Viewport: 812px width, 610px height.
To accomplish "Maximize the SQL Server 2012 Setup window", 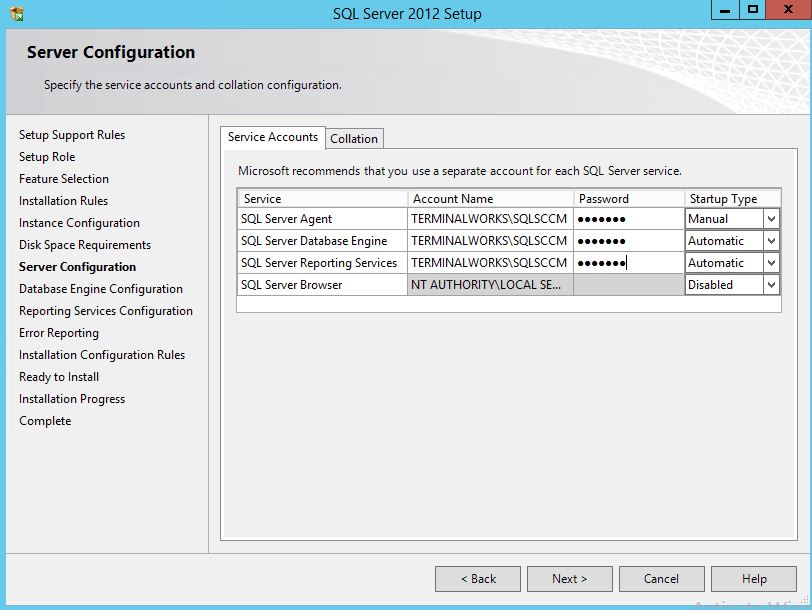I will click(752, 10).
